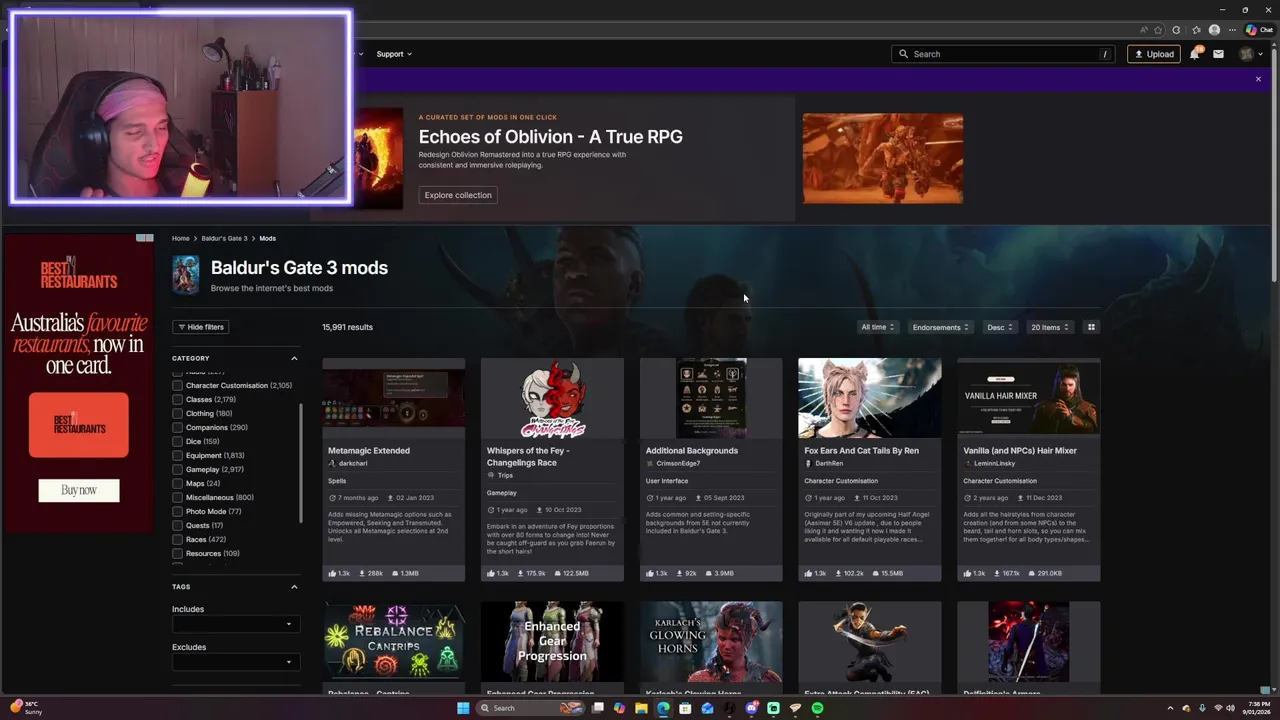The image size is (1280, 720).
Task: Open the 20 Items per page dropdown
Action: pyautogui.click(x=1050, y=327)
